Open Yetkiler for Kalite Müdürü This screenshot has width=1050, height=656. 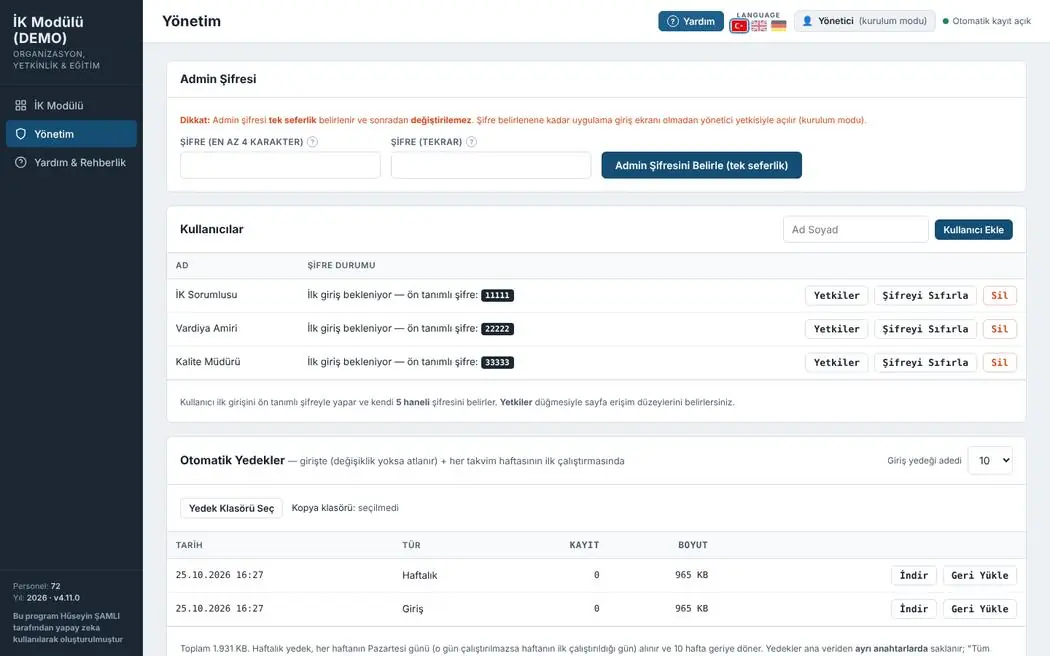click(836, 362)
